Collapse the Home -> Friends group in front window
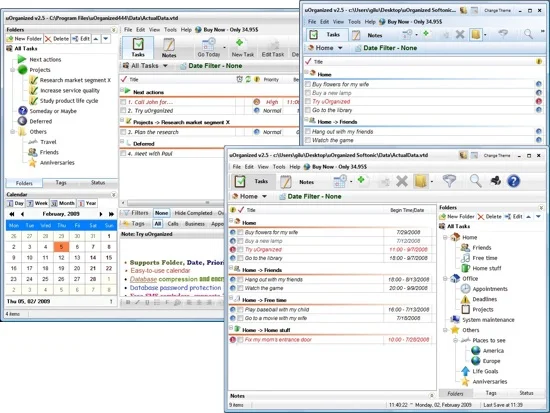The width and height of the screenshot is (550, 413). pyautogui.click(x=231, y=268)
